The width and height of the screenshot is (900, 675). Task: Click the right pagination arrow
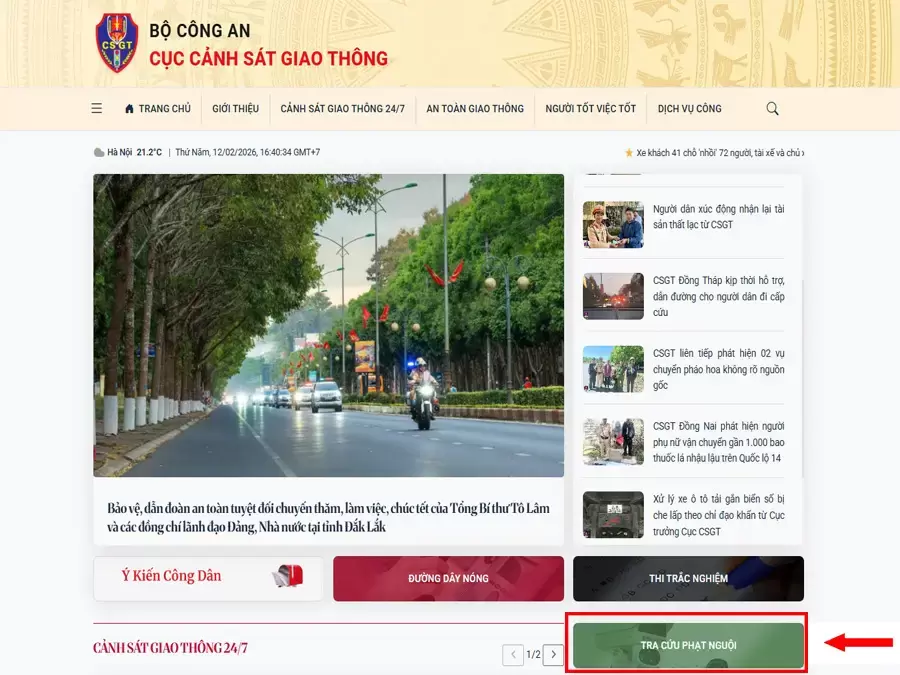click(x=553, y=654)
